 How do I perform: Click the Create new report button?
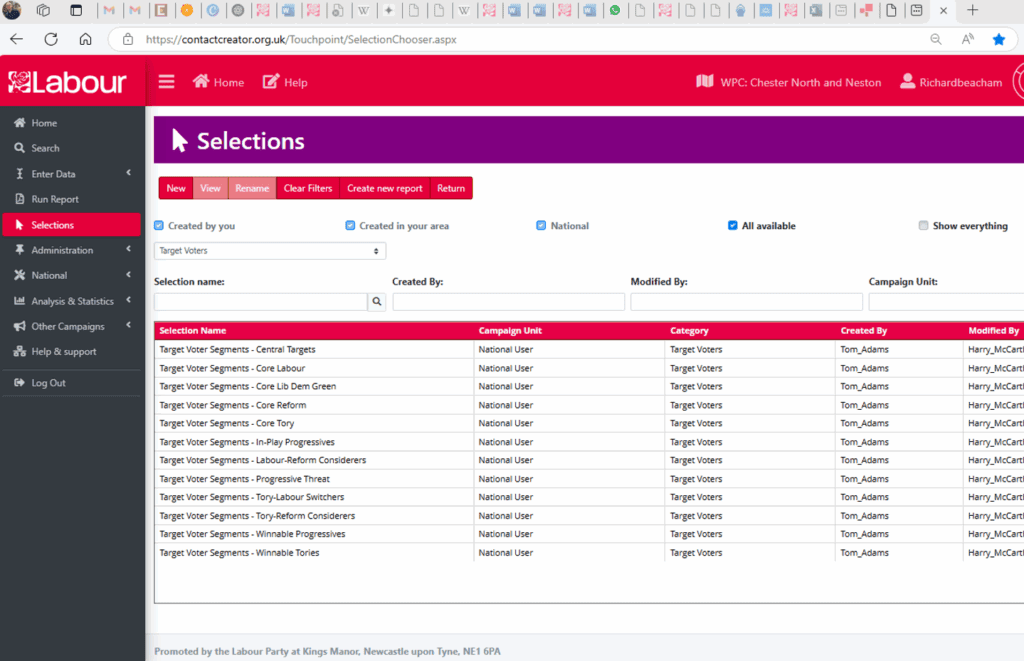384,188
